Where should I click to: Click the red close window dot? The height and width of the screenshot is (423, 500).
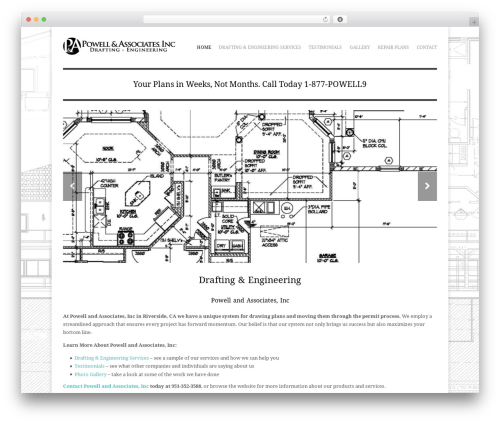pos(29,20)
